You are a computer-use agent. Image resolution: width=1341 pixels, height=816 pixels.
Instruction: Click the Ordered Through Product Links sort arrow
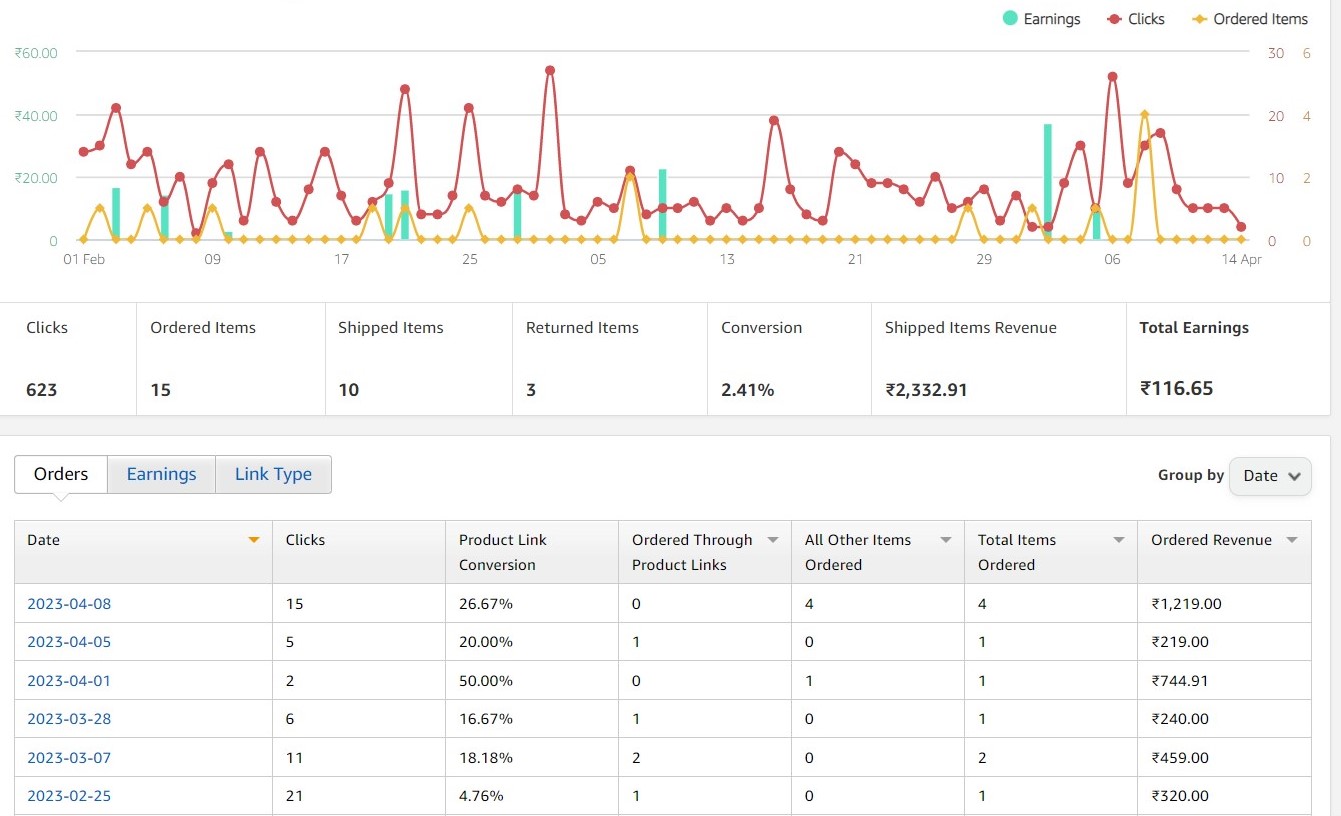(x=773, y=539)
